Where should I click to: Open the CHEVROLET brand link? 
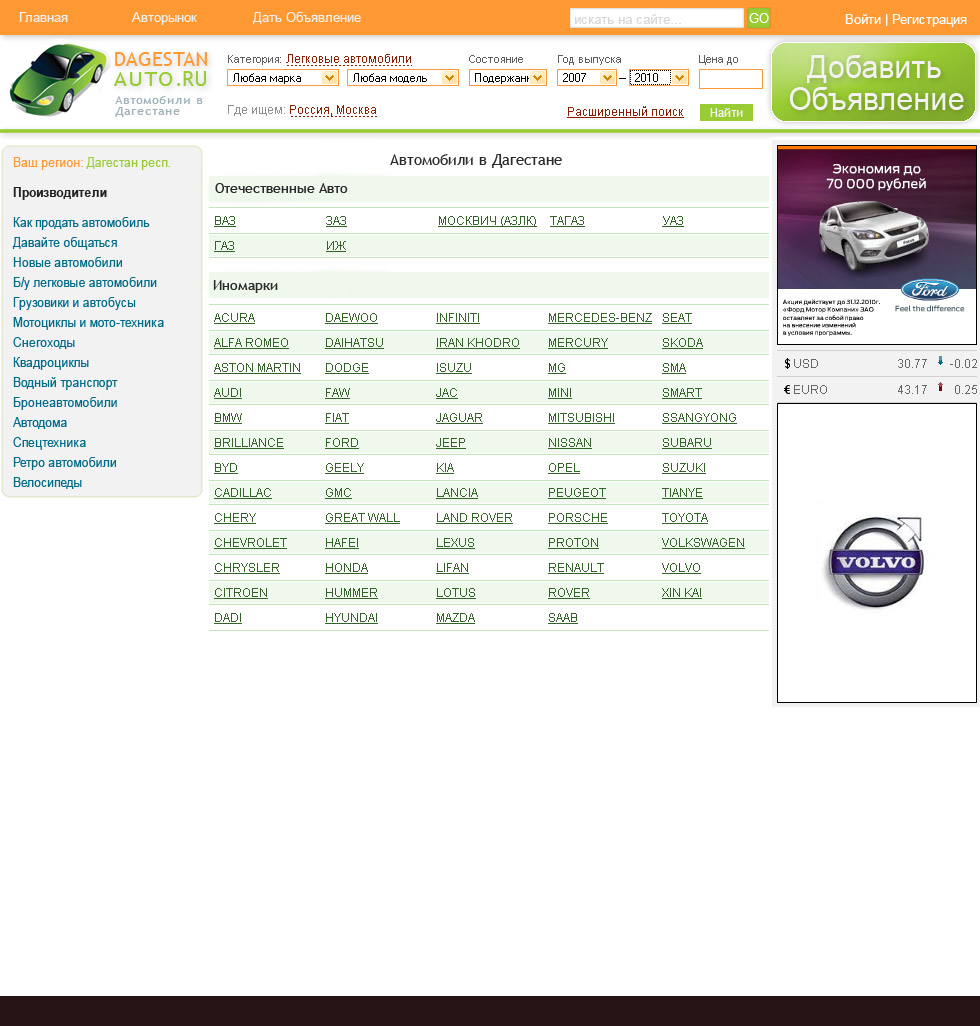pos(251,543)
